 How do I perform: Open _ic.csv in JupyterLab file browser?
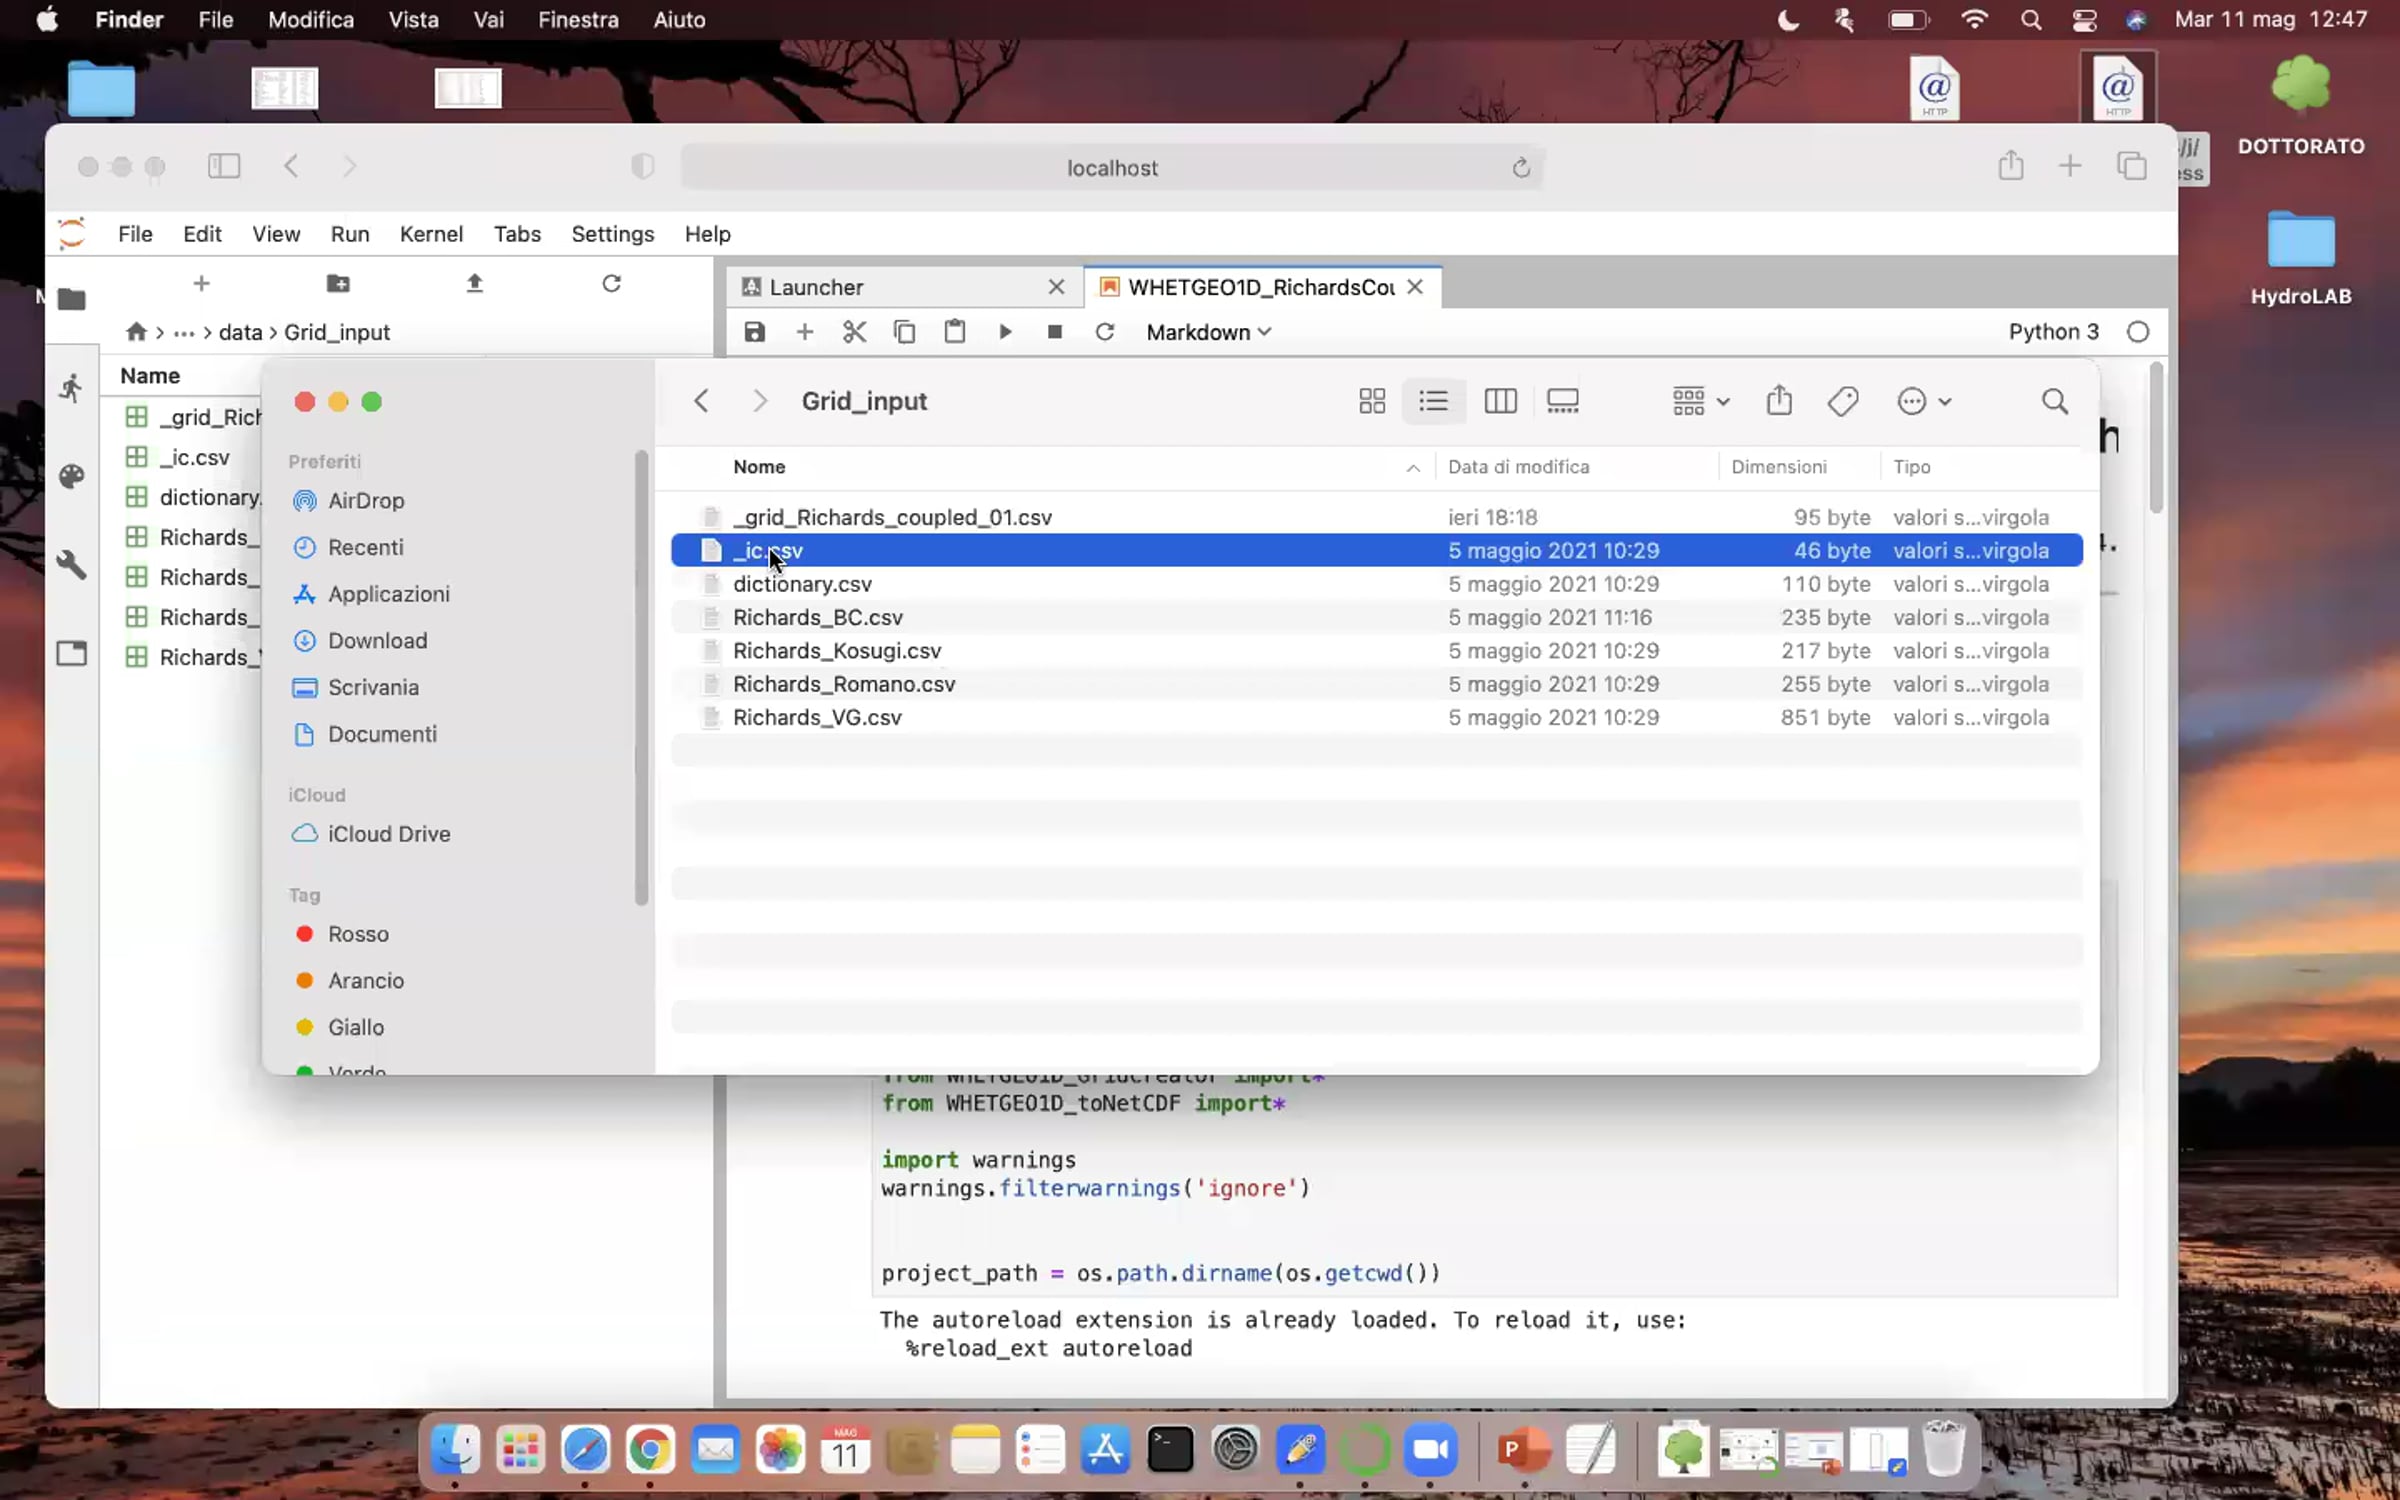pos(194,457)
